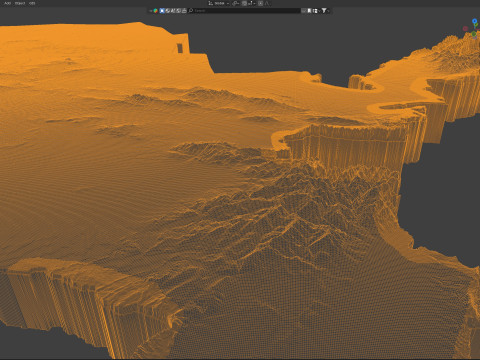Choose the Extend selection mode icon
This screenshot has width=480, height=360.
coord(168,11)
